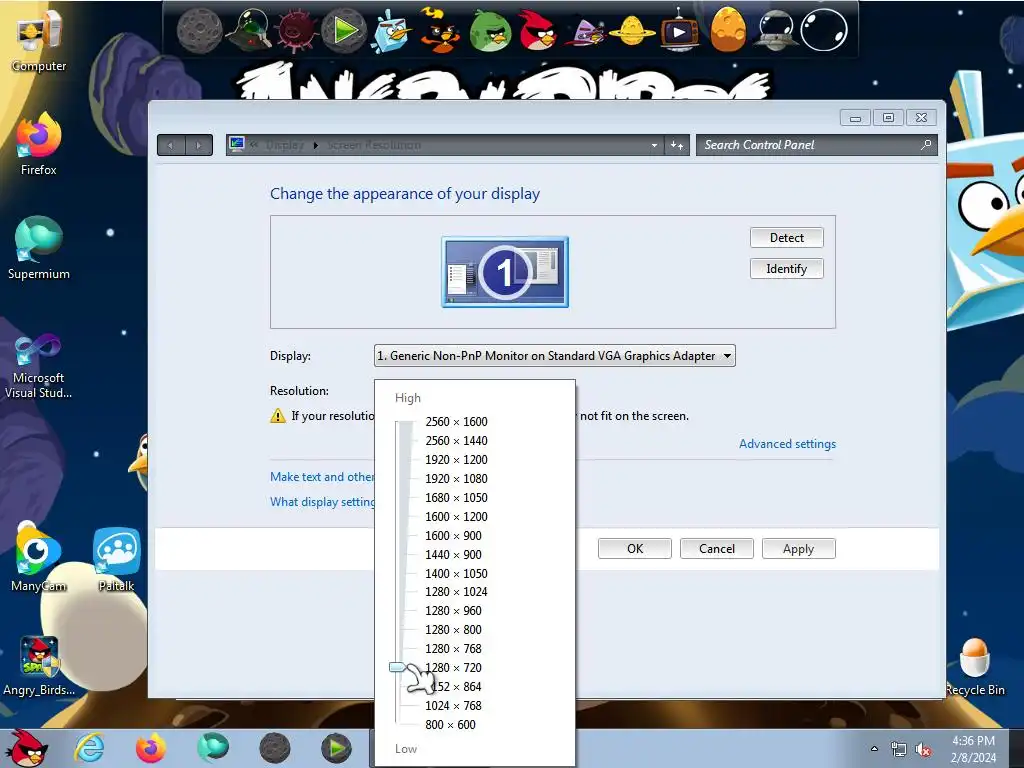This screenshot has height=768, width=1024.
Task: Select 1920 × 1080 resolution
Action: 456,479
